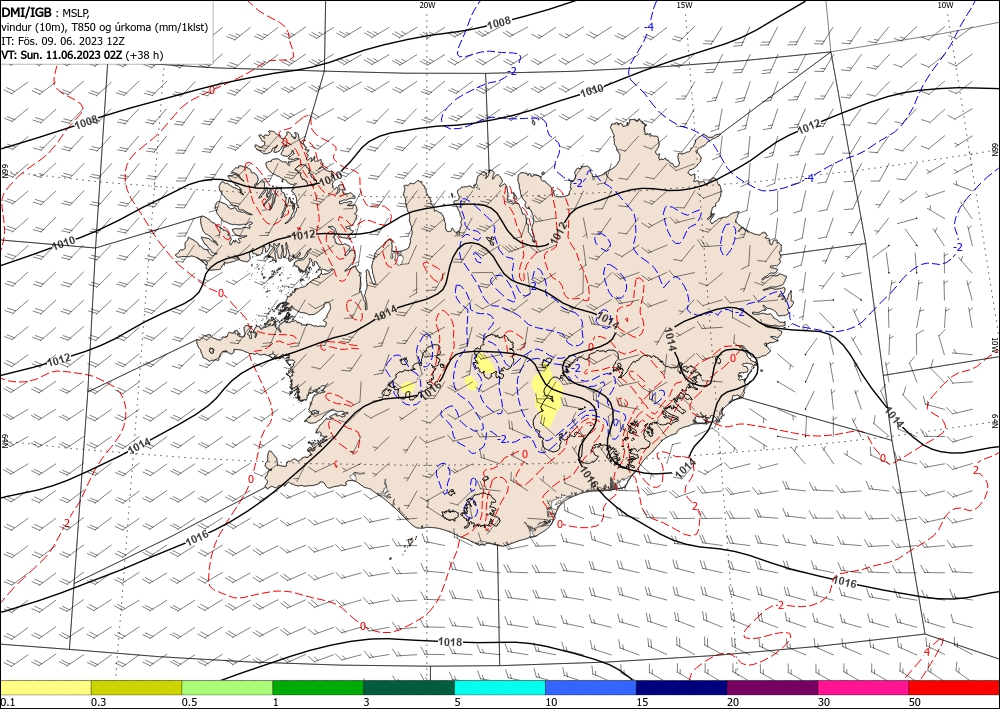Click the yellow 0.1–0.3 legend swatch
1000x709 pixels.
(45, 687)
